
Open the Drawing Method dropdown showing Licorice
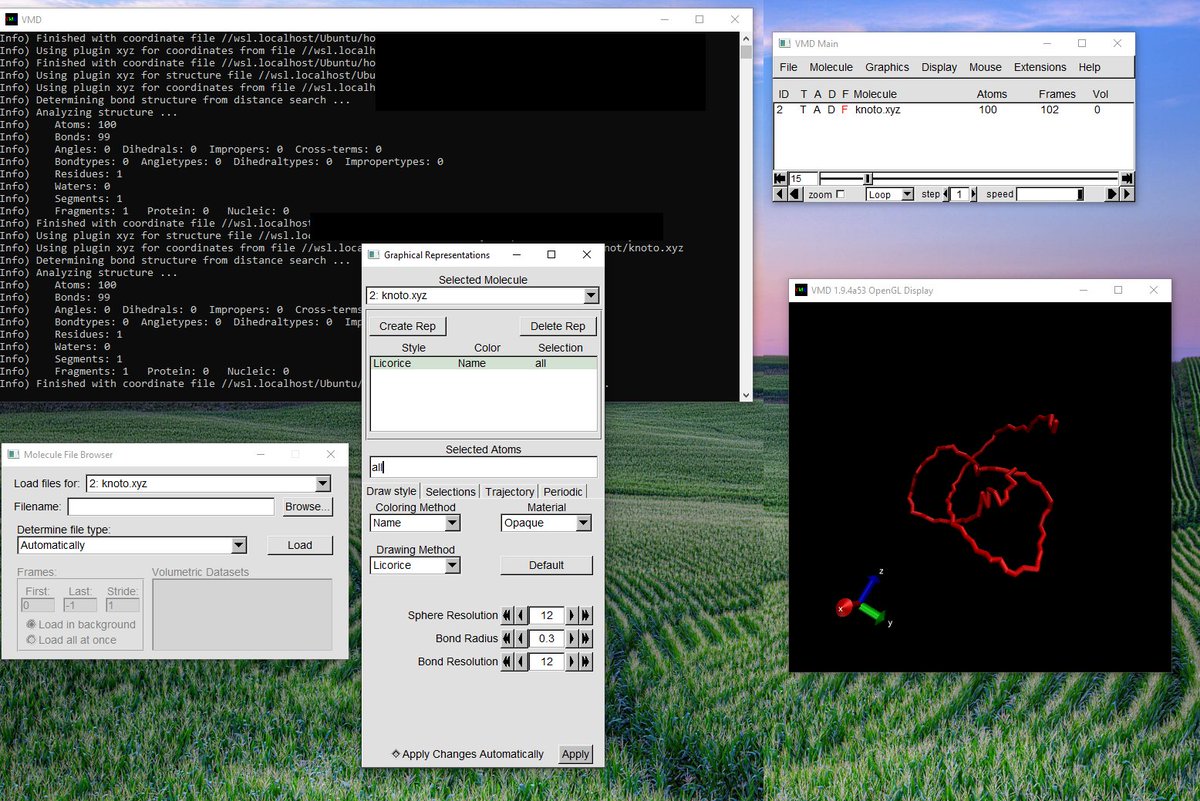coord(415,565)
